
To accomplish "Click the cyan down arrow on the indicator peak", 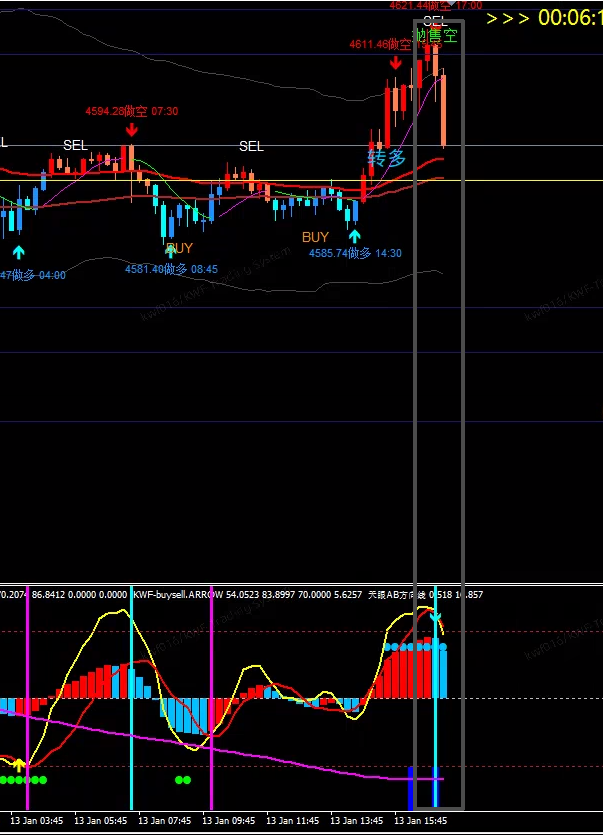I will [x=435, y=618].
